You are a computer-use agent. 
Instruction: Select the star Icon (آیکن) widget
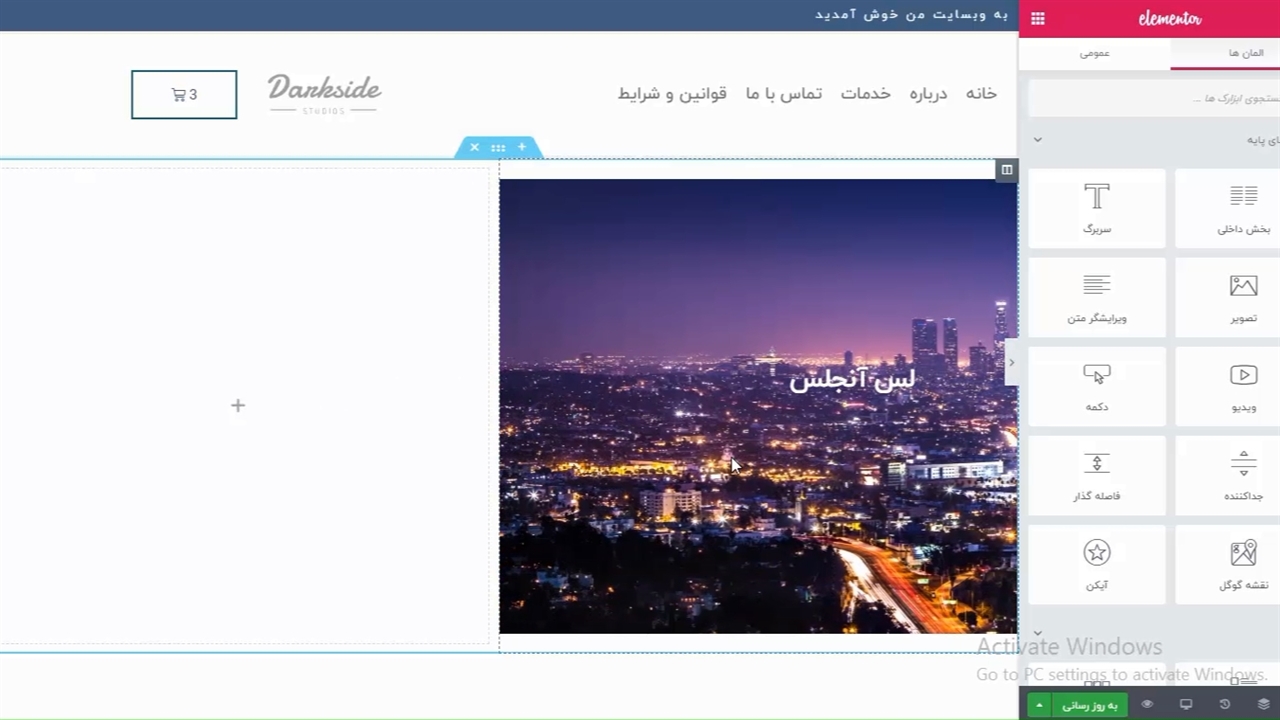pos(1097,564)
